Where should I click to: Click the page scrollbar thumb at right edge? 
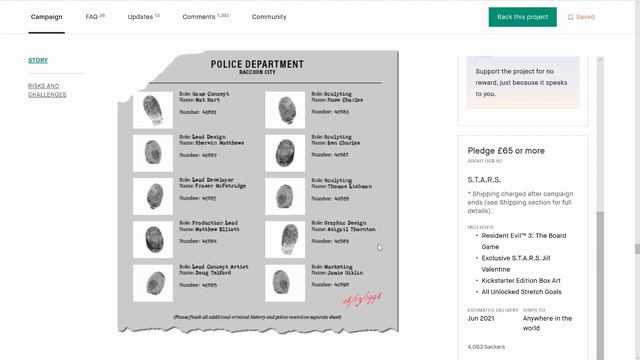click(637, 249)
